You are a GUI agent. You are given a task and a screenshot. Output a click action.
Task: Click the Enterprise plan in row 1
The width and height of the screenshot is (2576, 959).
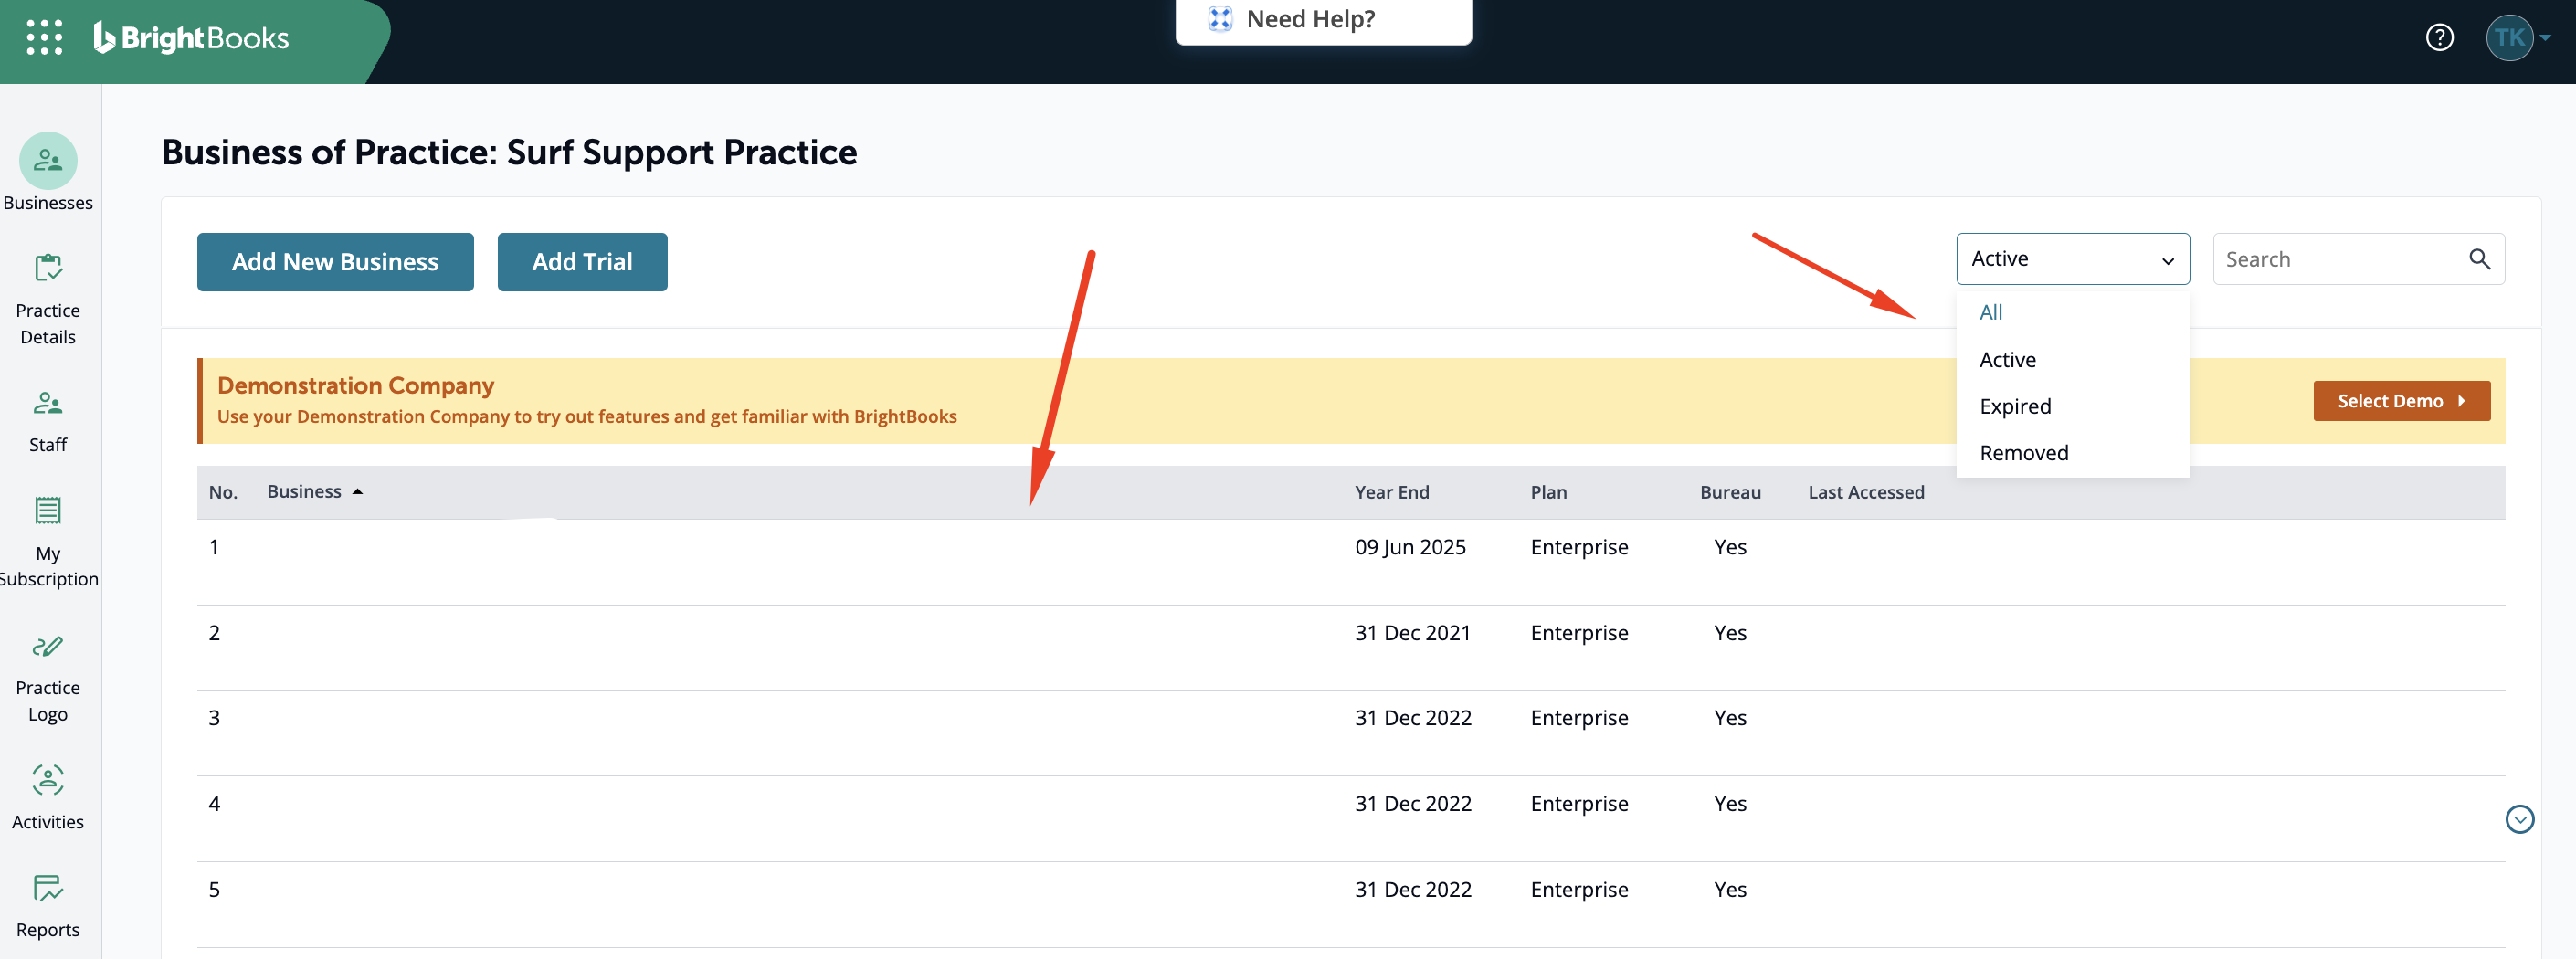[1579, 547]
